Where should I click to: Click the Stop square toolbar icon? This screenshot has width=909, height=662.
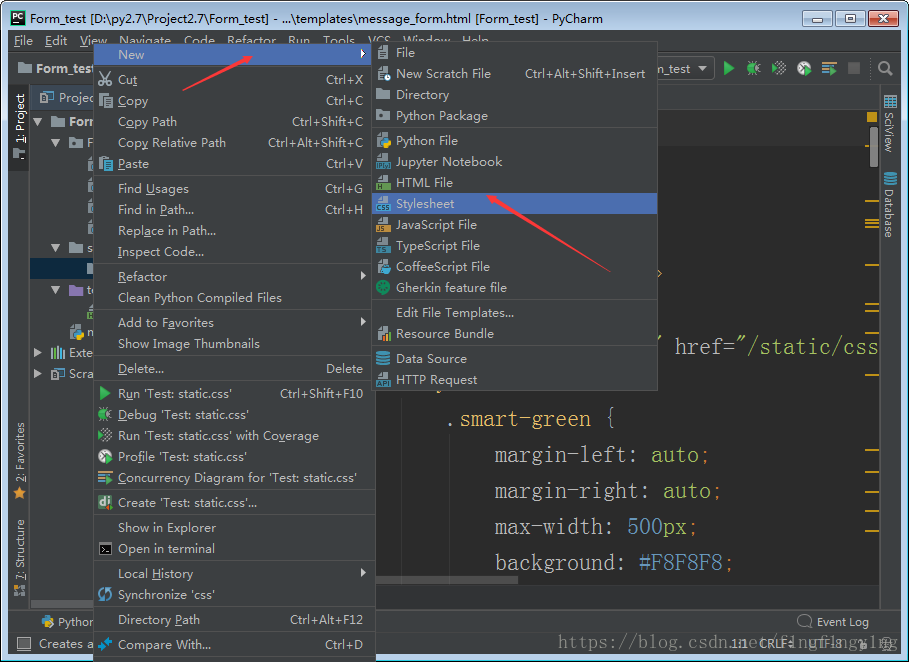pyautogui.click(x=854, y=68)
